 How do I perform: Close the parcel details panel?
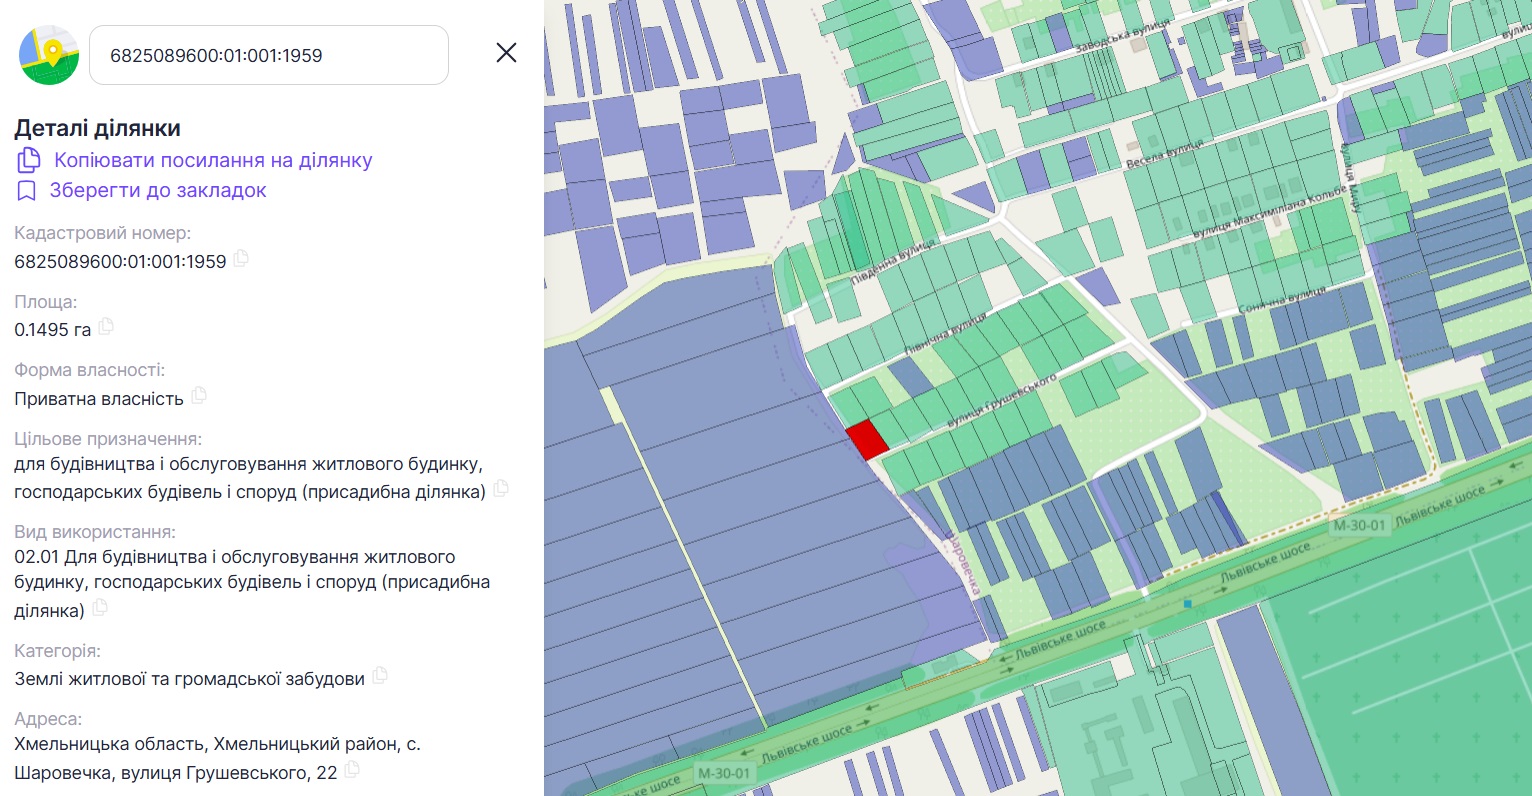pos(506,53)
